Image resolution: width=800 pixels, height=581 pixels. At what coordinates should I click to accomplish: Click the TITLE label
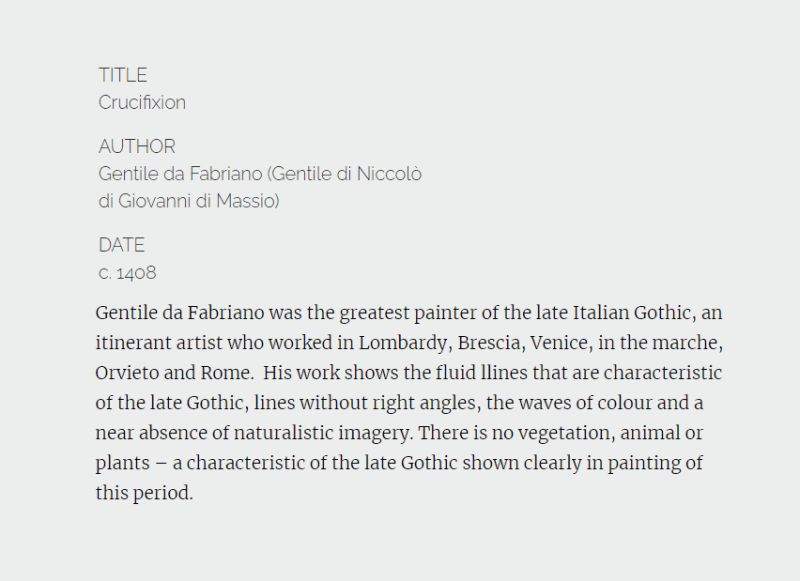122,75
